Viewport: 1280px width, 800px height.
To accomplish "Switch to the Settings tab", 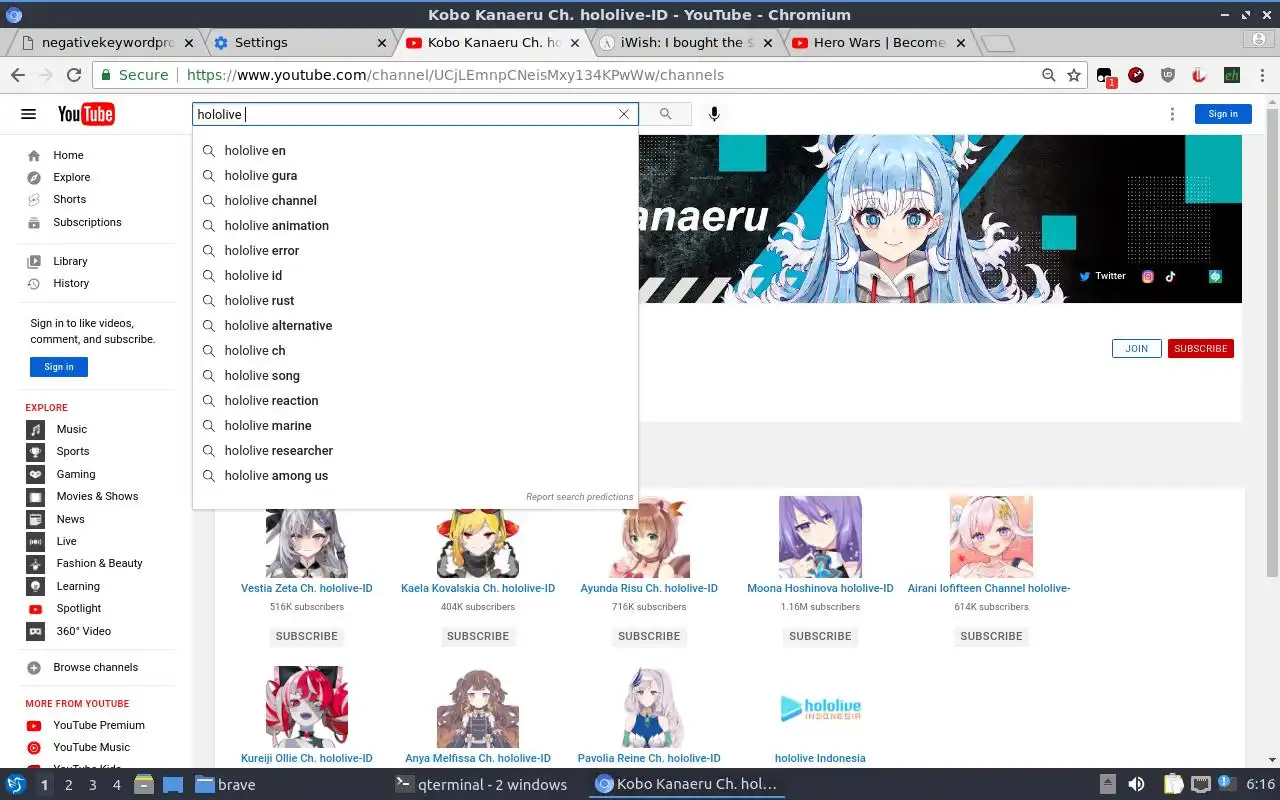I will (300, 43).
